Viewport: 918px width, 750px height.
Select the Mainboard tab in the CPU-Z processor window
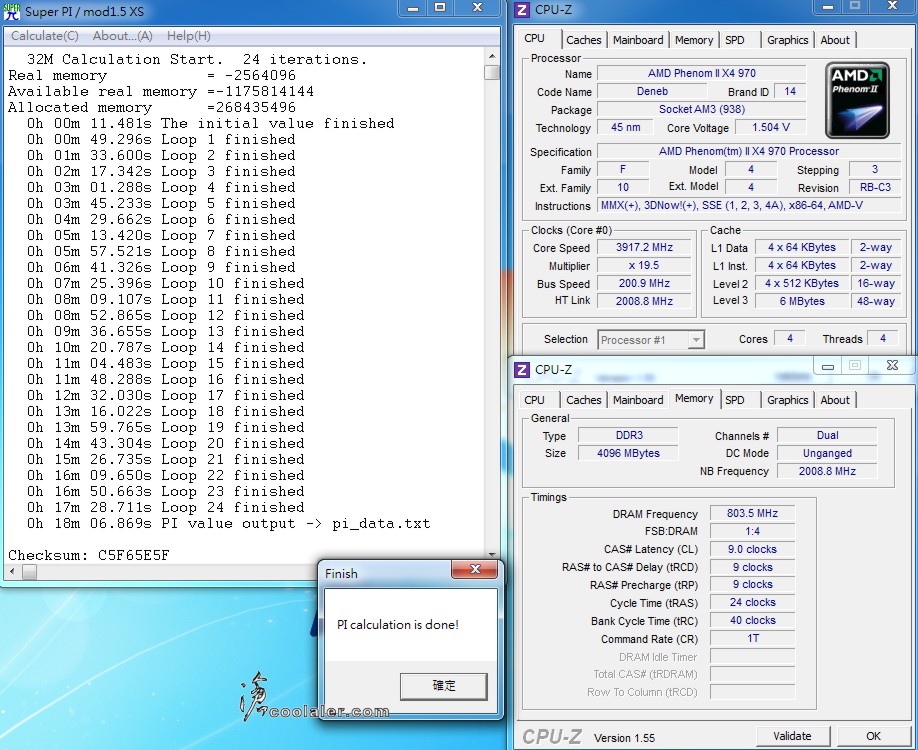coord(638,40)
